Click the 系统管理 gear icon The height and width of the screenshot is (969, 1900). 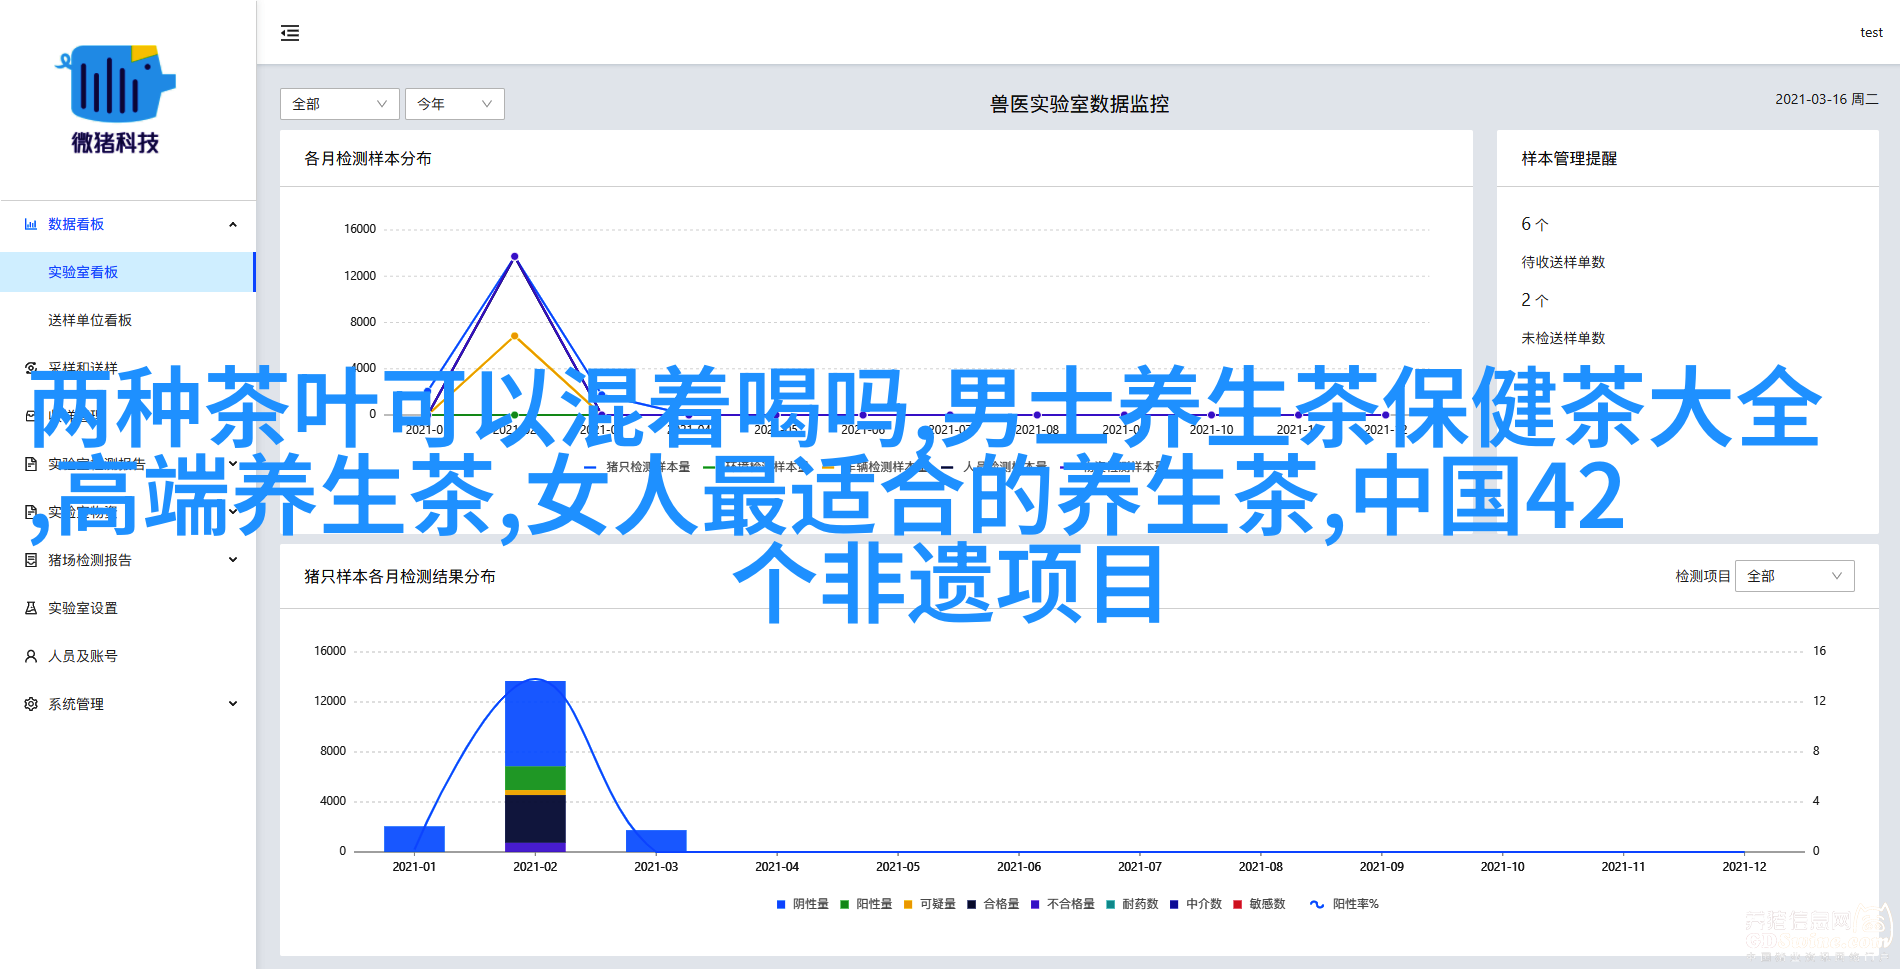pyautogui.click(x=31, y=704)
